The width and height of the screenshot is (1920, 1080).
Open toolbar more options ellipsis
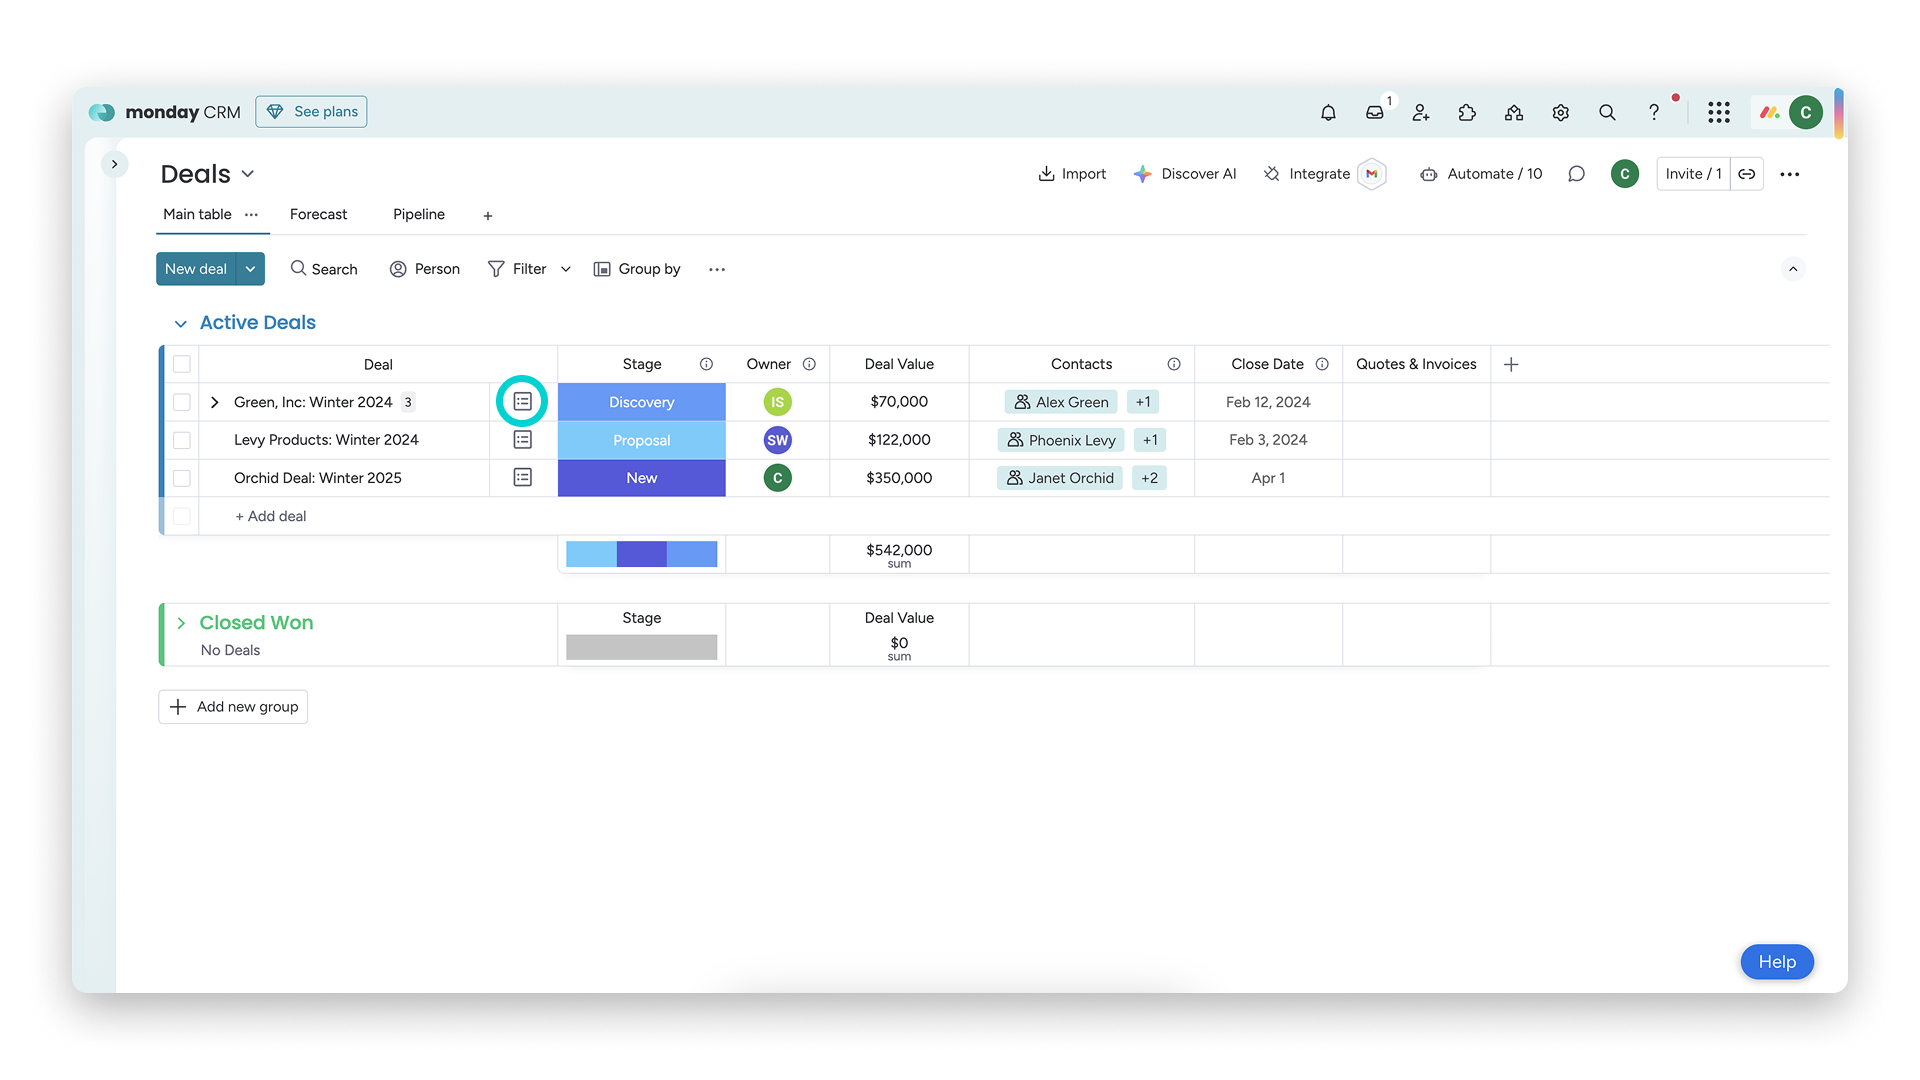[x=717, y=269]
